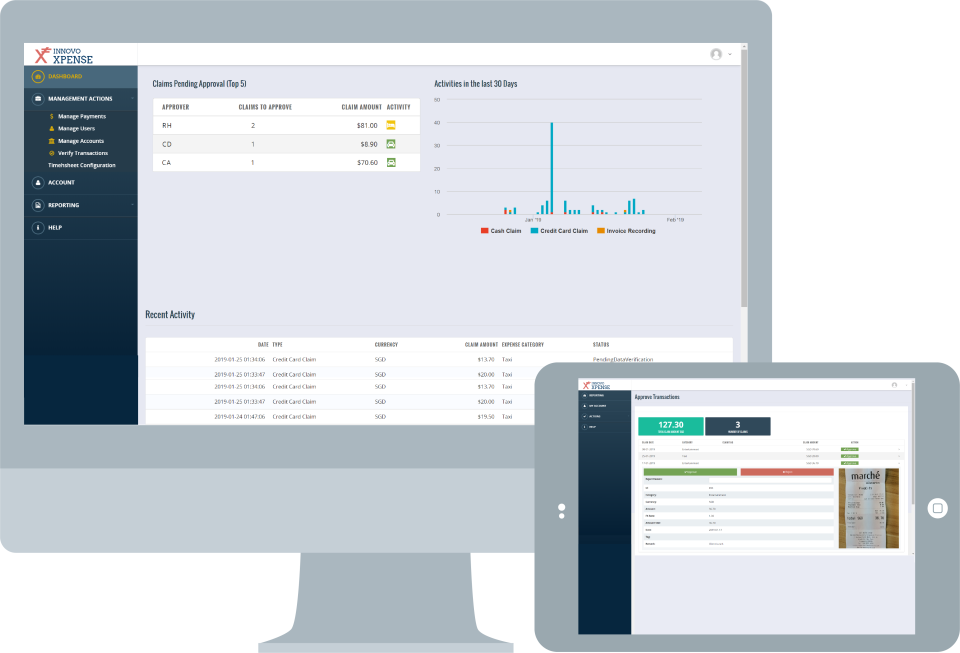Open the dropdown arrow beside the tablet avatar
The image size is (960, 653).
tap(907, 385)
